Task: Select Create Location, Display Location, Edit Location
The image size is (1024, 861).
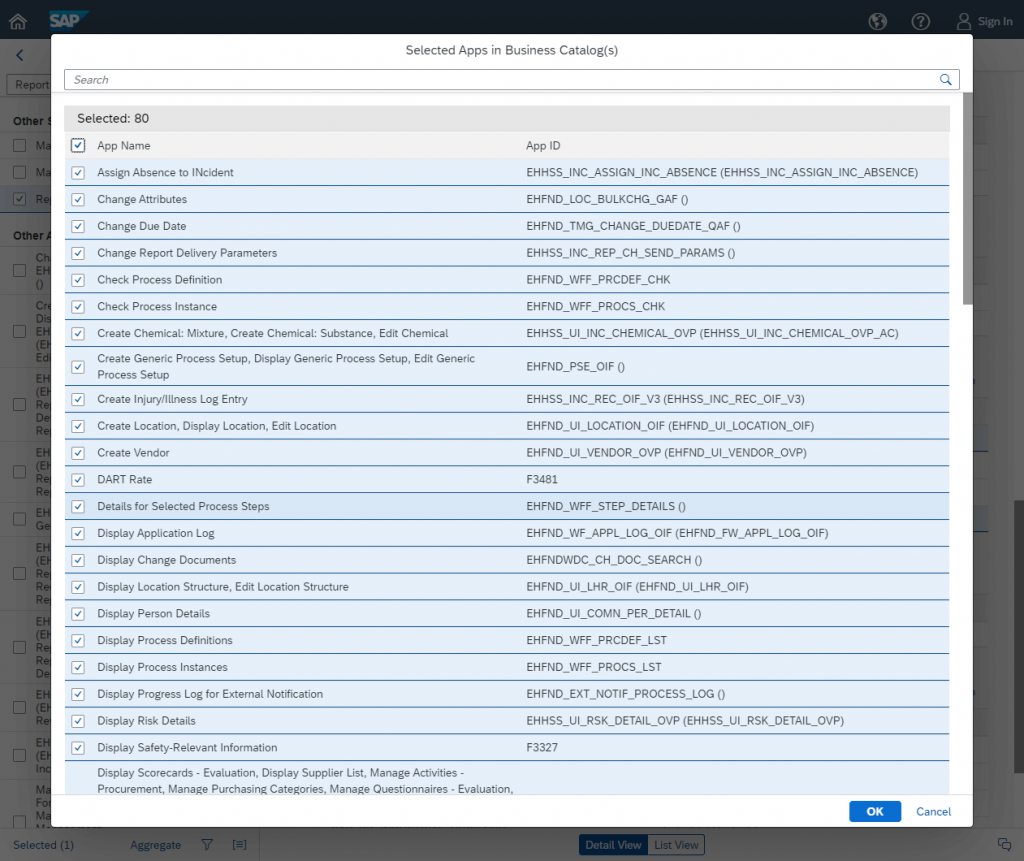Action: 507,426
